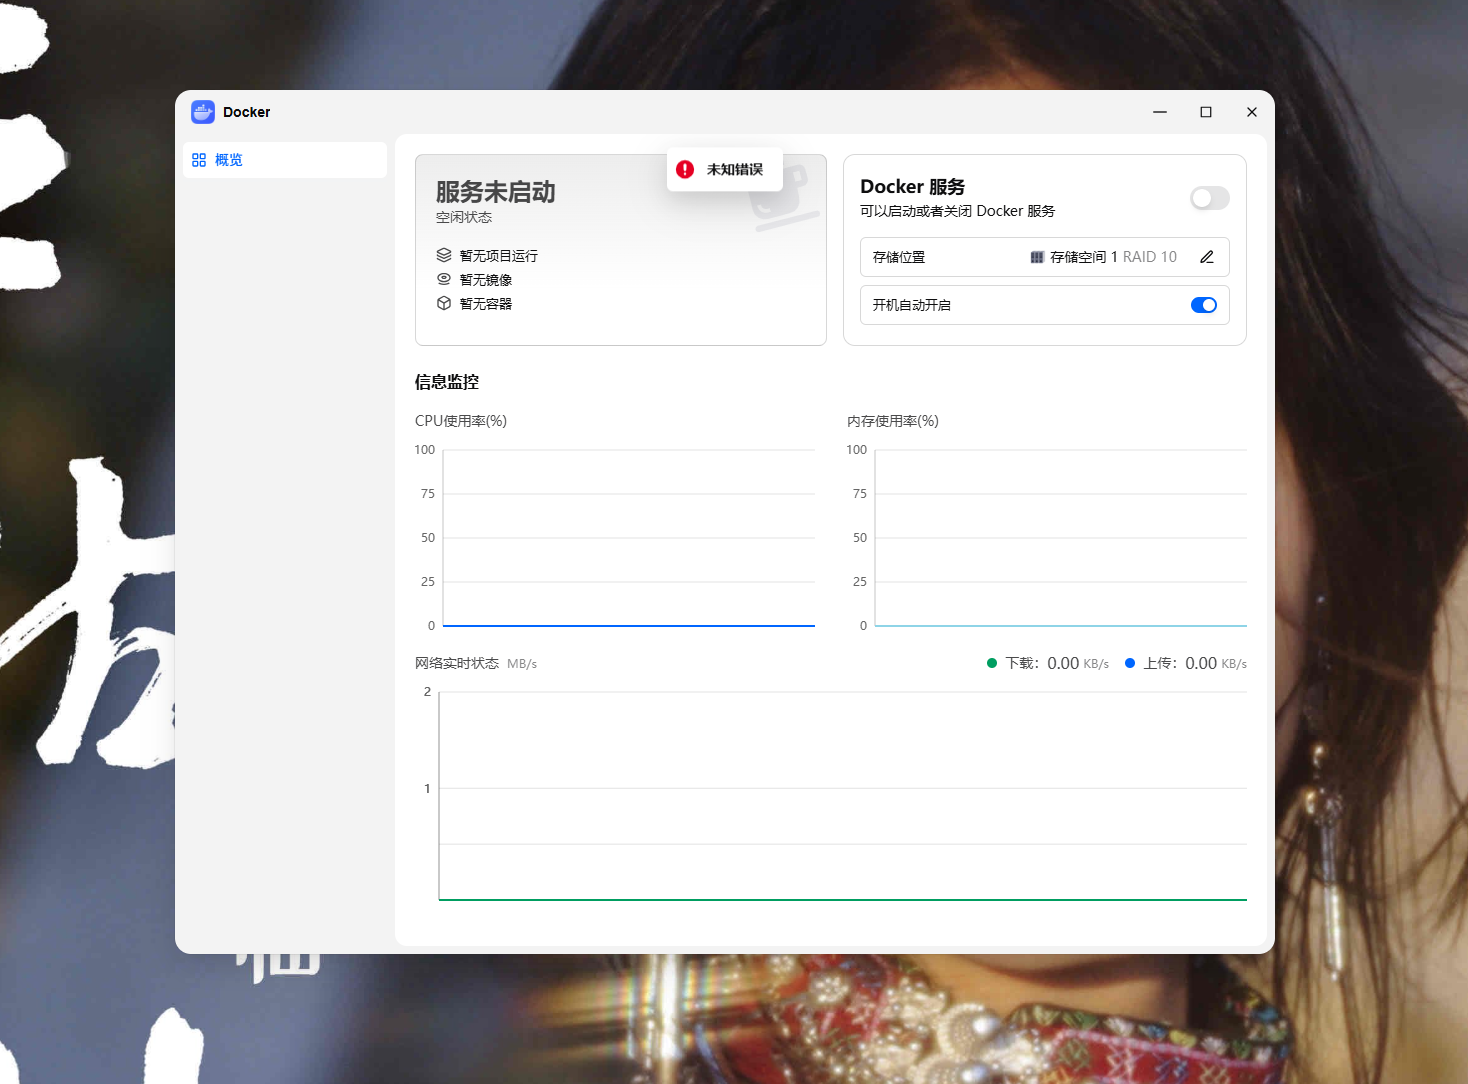1468x1084 pixels.
Task: Click the image icon next to 暂无镜像
Action: (x=444, y=279)
